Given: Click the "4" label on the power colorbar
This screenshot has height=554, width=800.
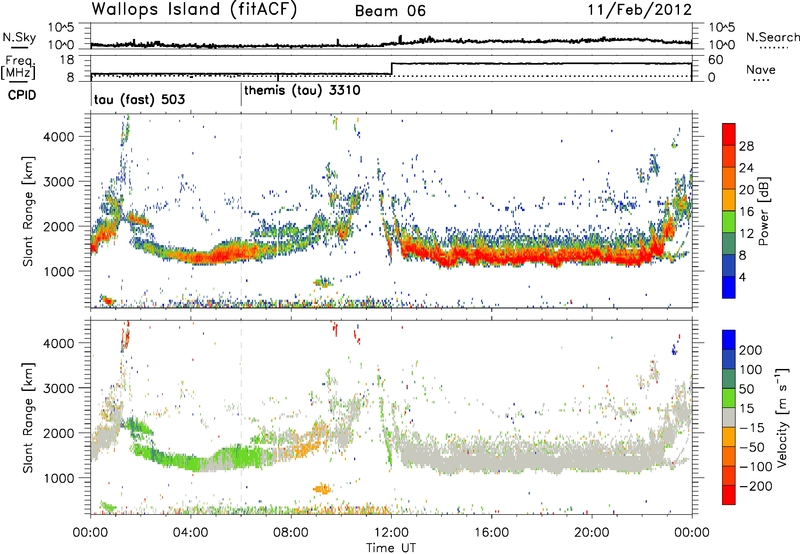Looking at the screenshot, I should 742,278.
